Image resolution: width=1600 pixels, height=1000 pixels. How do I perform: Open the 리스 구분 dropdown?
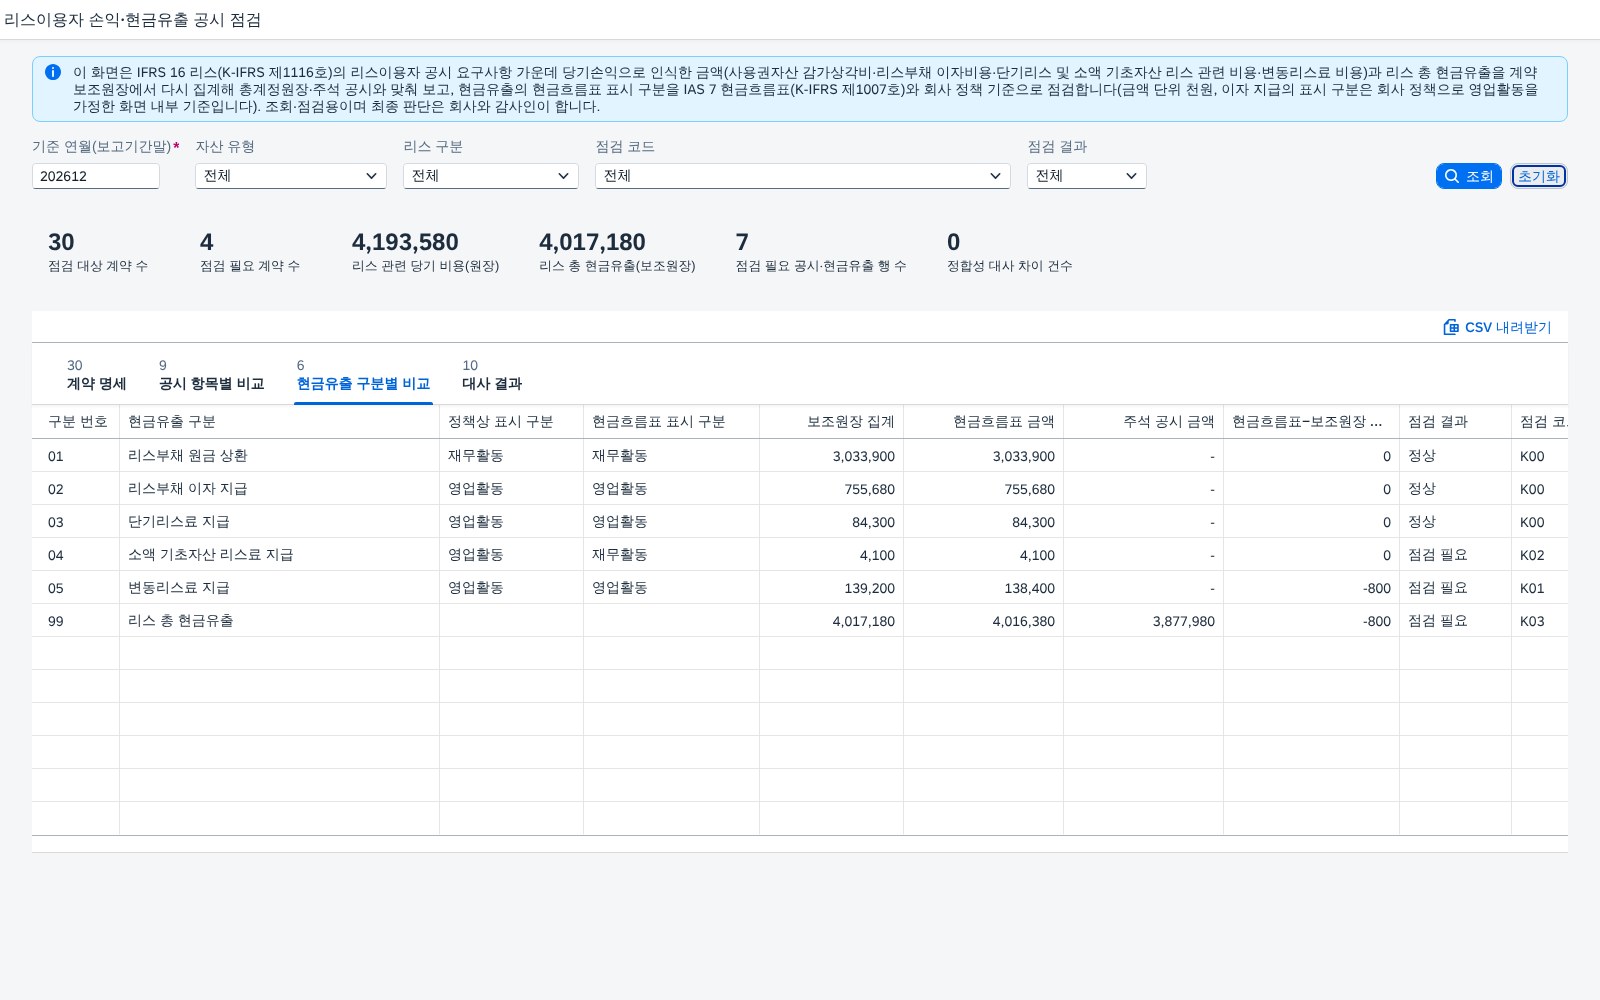click(490, 176)
